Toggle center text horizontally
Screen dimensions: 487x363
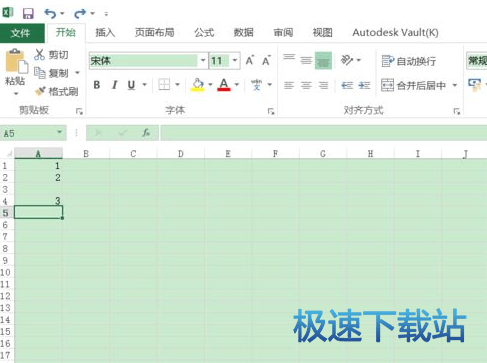[306, 85]
